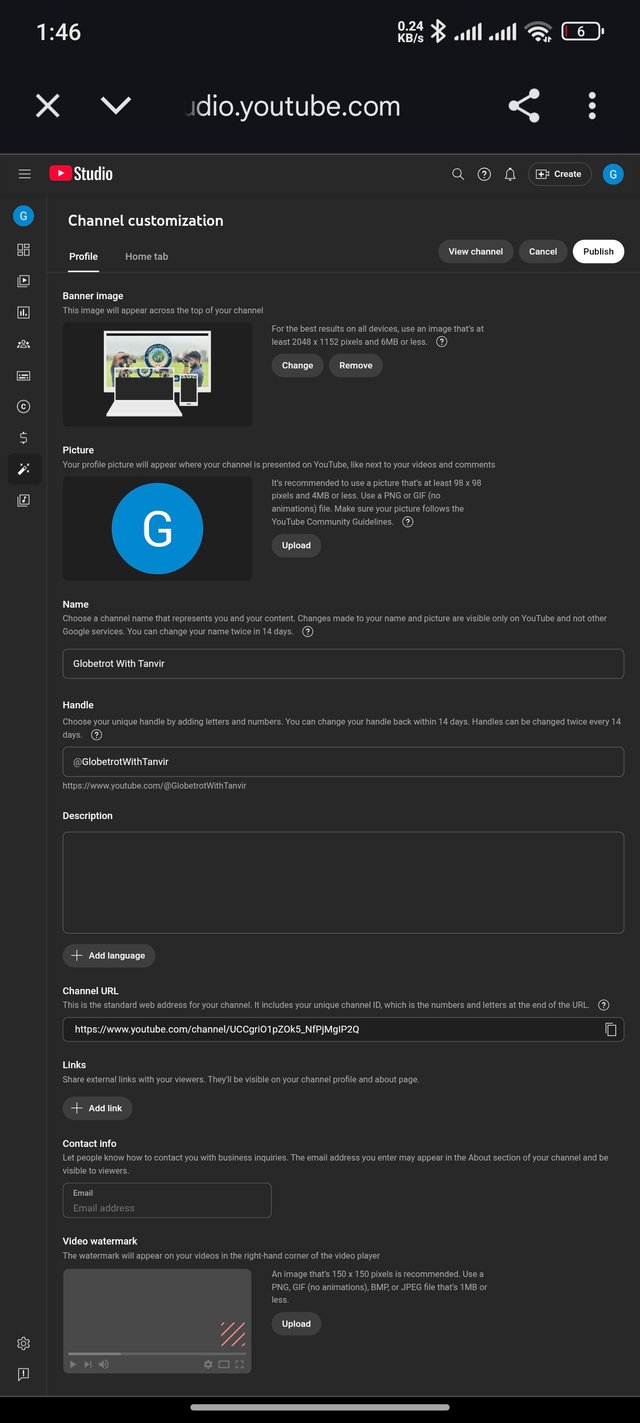
Task: Open the account avatar in top-right header
Action: coord(614,174)
